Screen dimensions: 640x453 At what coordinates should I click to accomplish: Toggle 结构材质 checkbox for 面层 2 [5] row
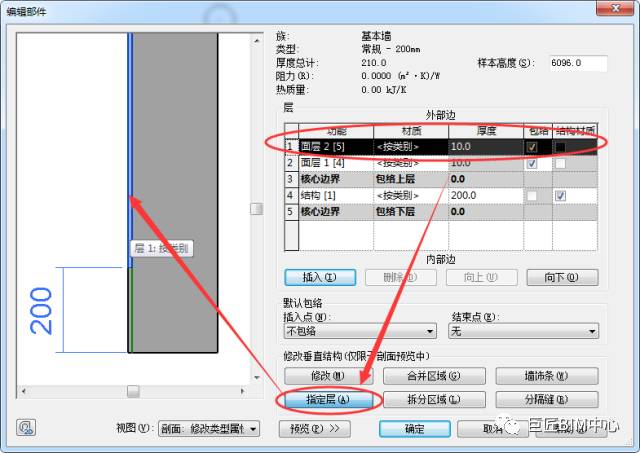pos(560,147)
